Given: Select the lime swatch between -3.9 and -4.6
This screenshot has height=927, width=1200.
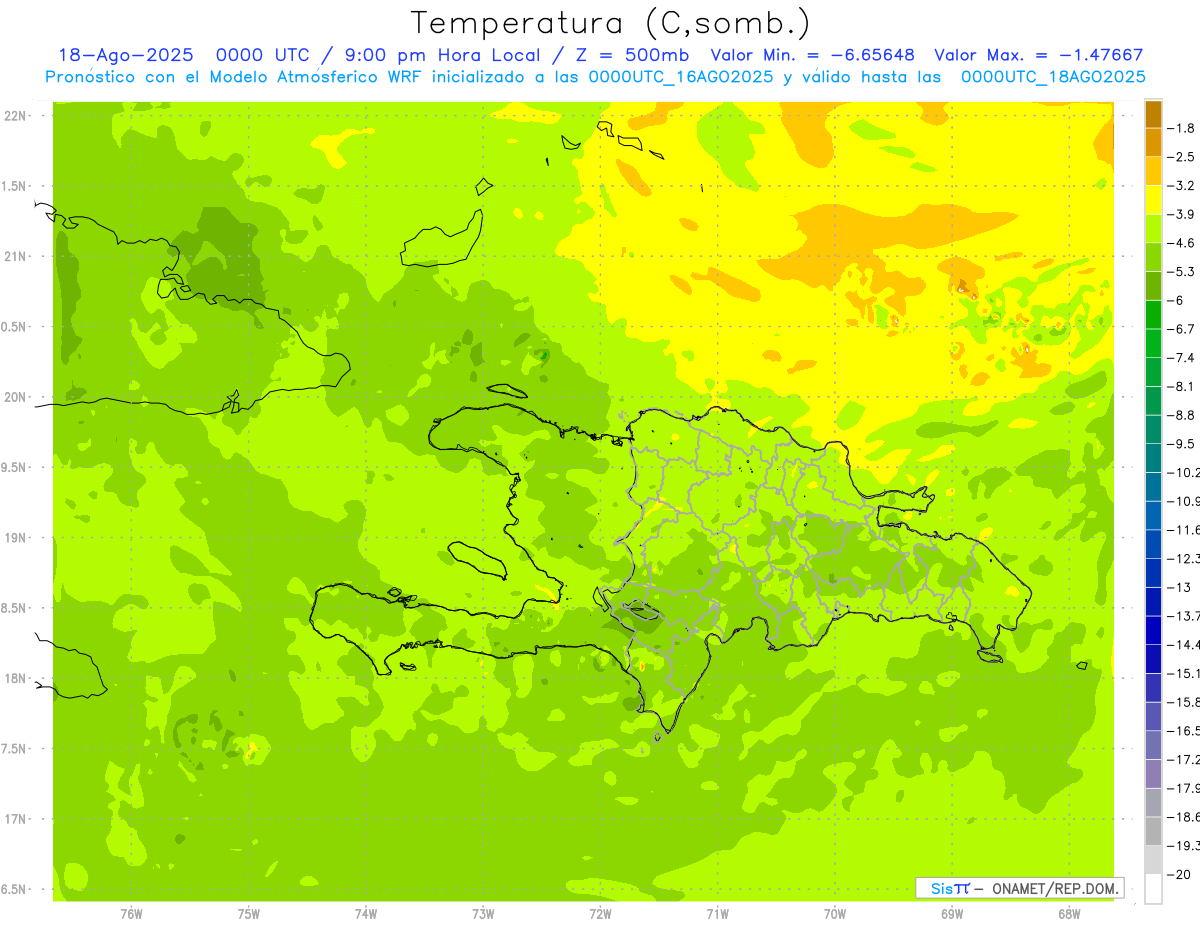Looking at the screenshot, I should 1153,228.
